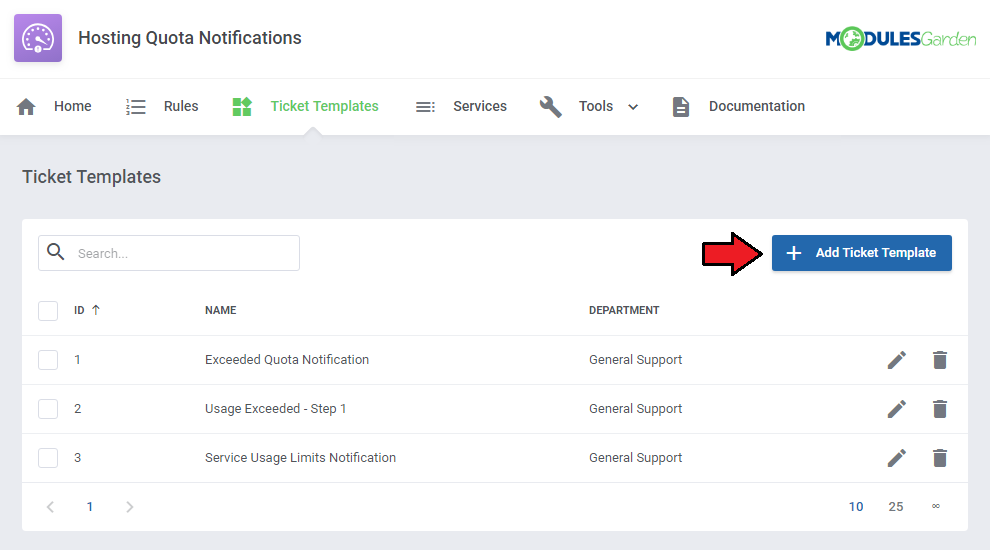Click General Support in row ID 1

[x=635, y=359]
